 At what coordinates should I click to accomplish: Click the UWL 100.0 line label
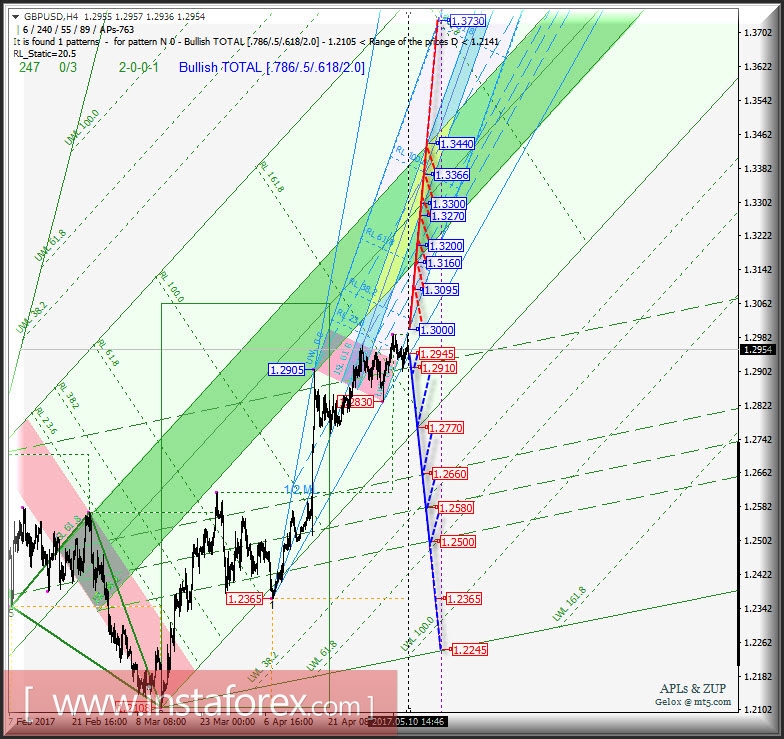click(82, 128)
